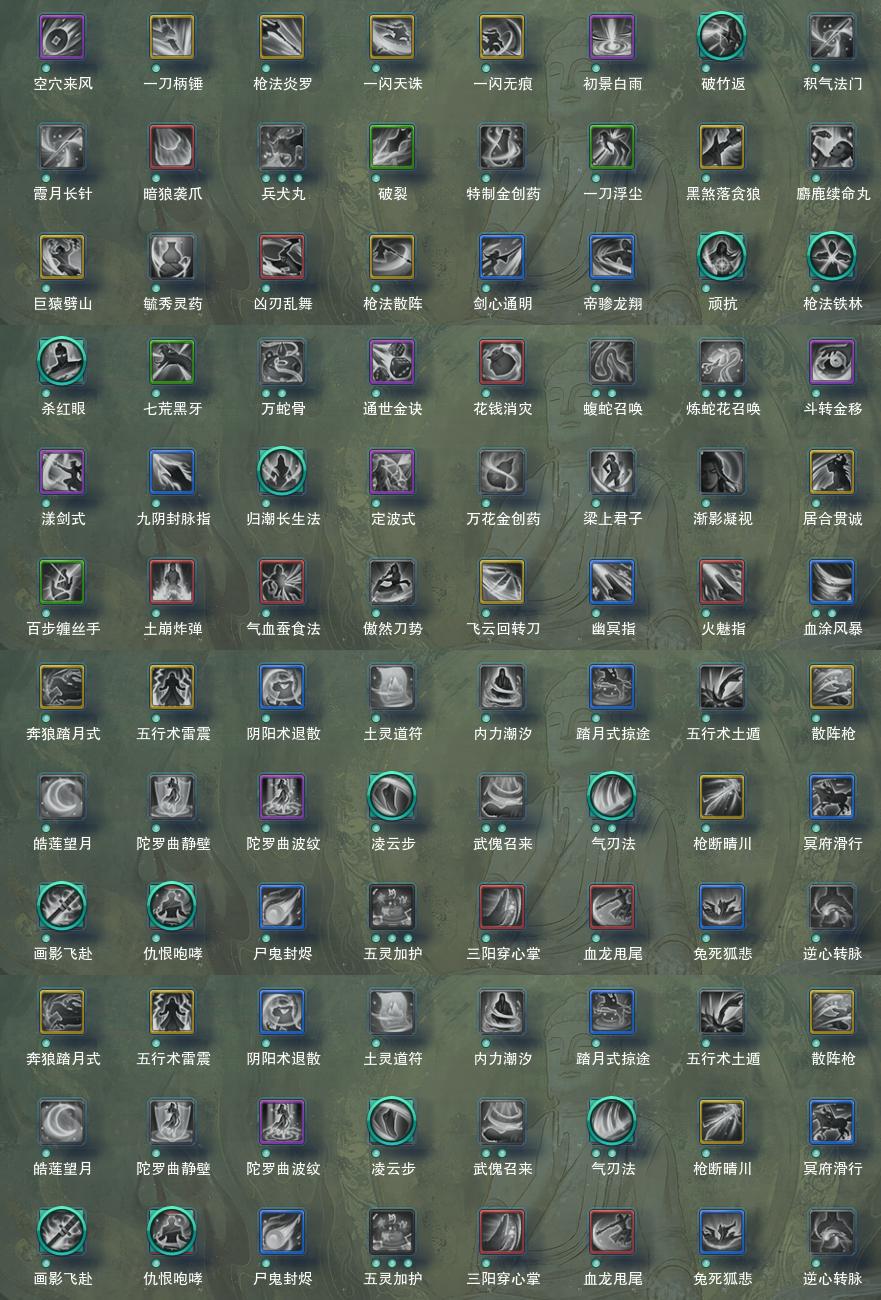Pick the 居合贯诚 skill icon
This screenshot has width=881, height=1300.
(832, 473)
